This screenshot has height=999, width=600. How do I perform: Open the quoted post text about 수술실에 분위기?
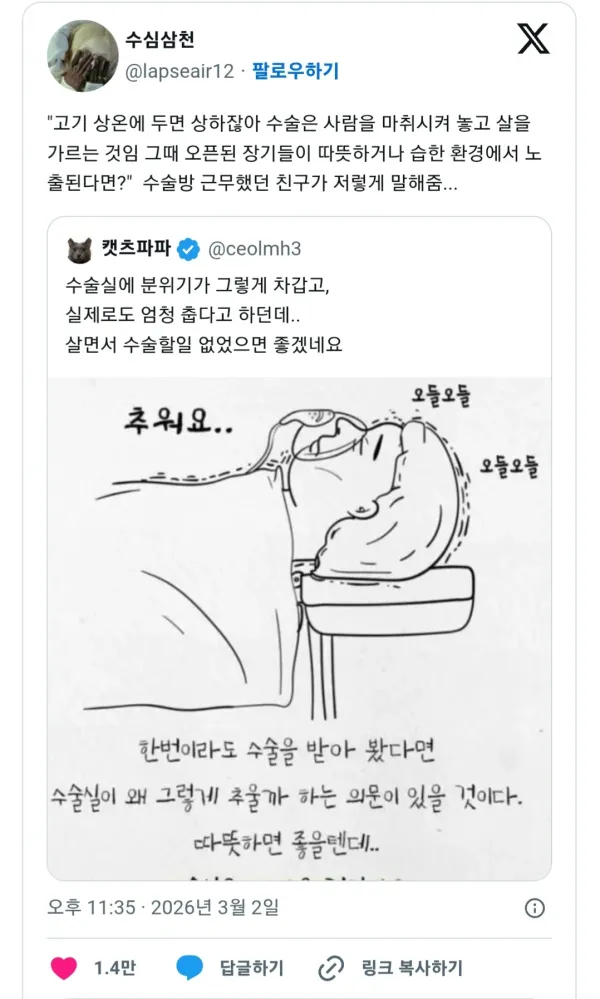tap(204, 315)
